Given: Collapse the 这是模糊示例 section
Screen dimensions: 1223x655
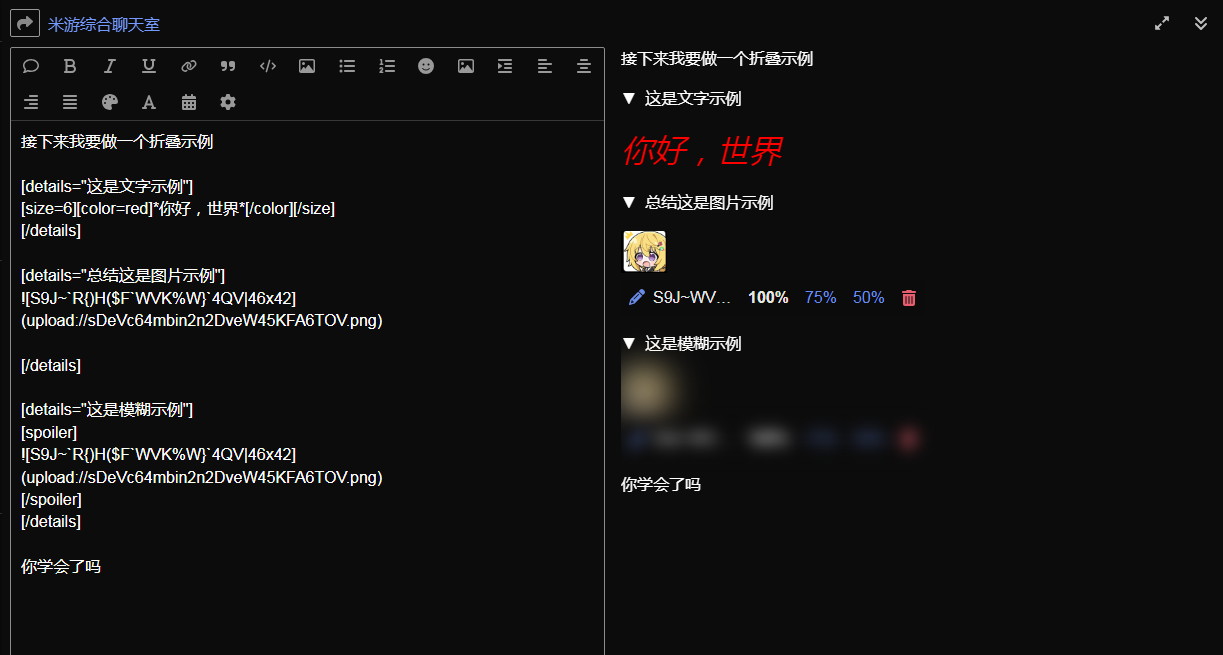Looking at the screenshot, I should [x=681, y=343].
